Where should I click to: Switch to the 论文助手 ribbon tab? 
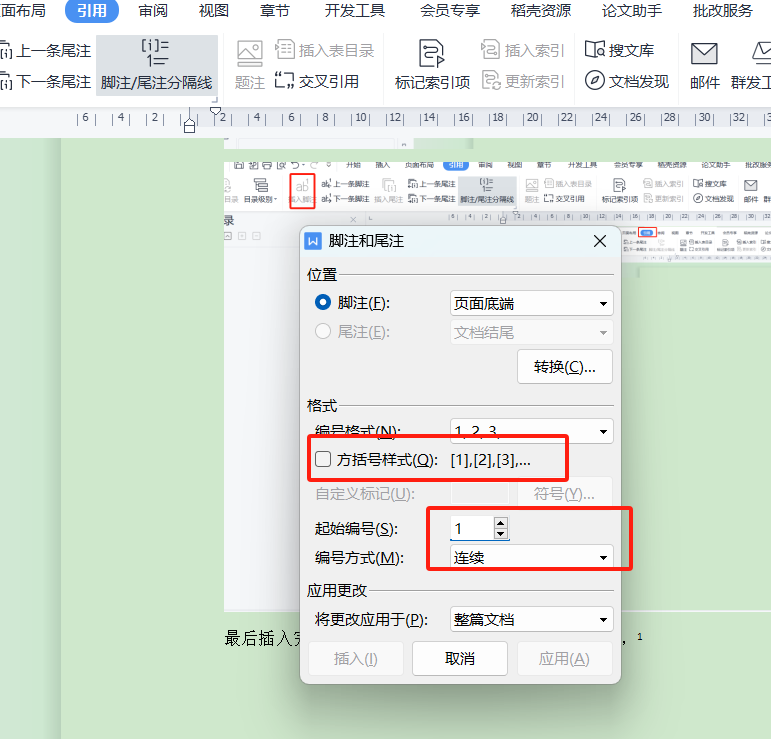point(631,10)
